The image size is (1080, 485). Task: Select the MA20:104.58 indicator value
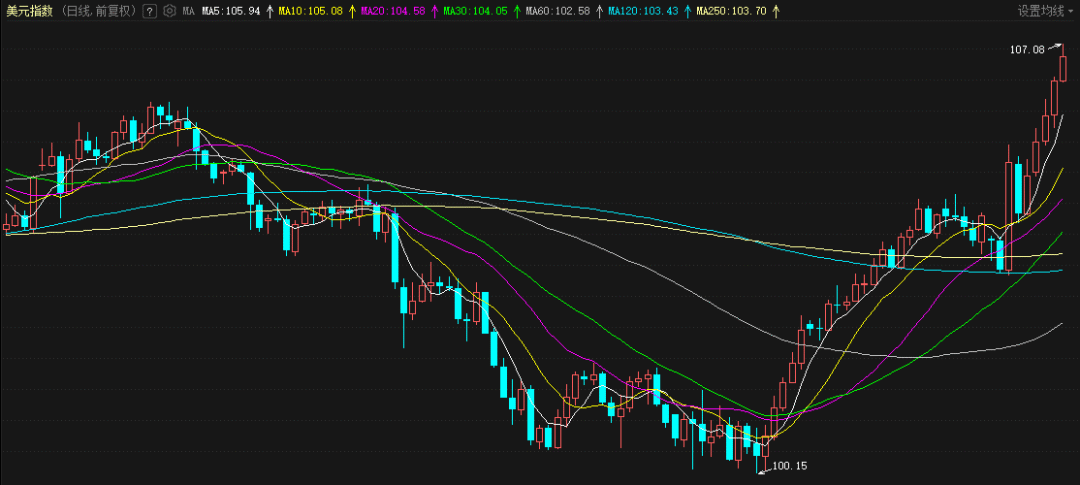pyautogui.click(x=393, y=11)
